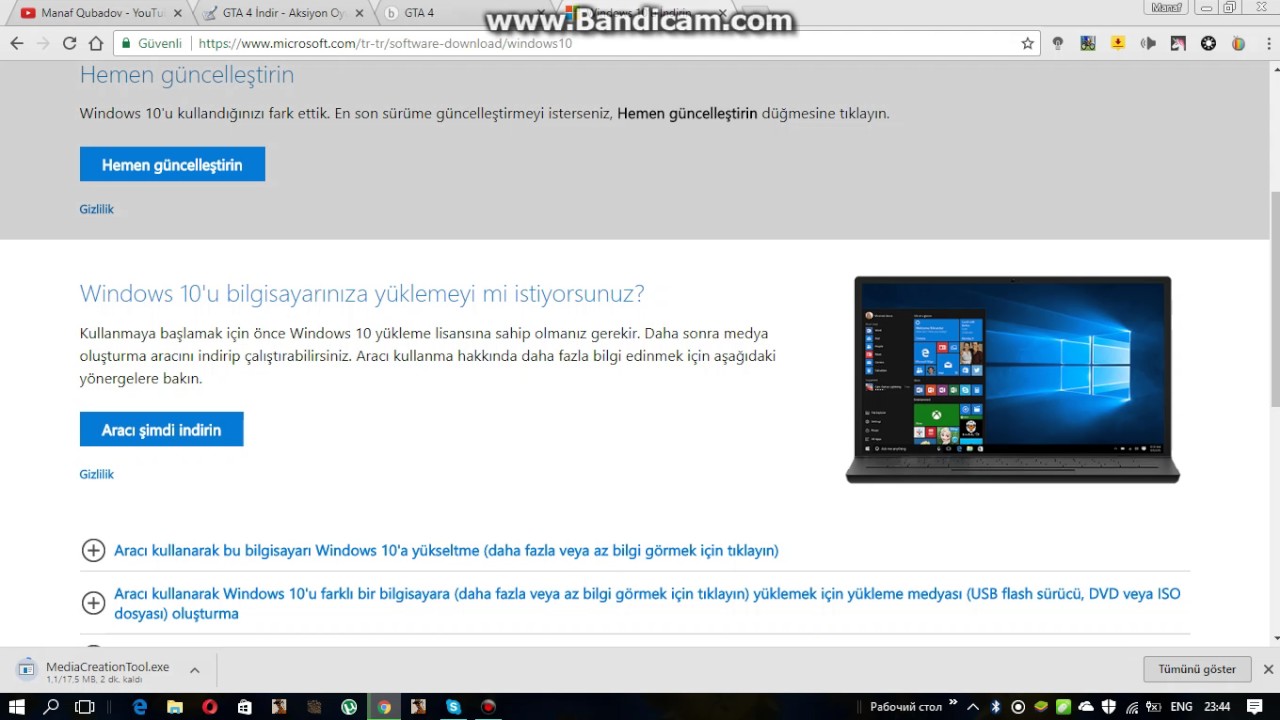Open Microsoft Edge from the taskbar
This screenshot has width=1280, height=720.
140,706
